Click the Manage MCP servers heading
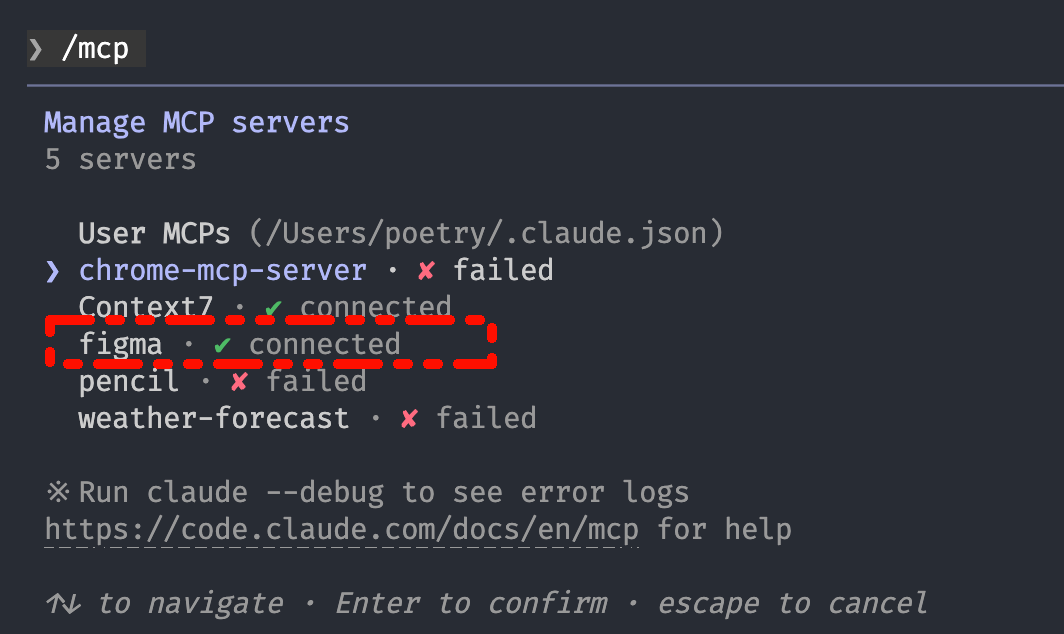The image size is (1064, 634). point(197,123)
